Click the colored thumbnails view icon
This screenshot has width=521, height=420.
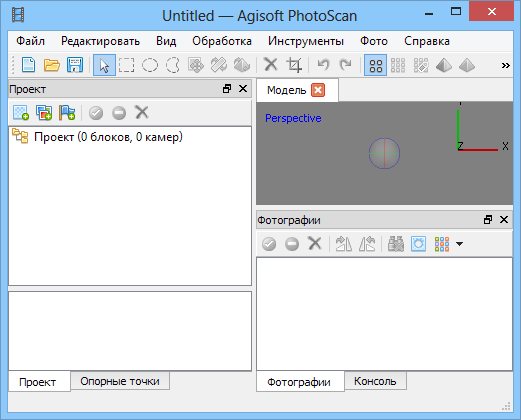pos(442,244)
